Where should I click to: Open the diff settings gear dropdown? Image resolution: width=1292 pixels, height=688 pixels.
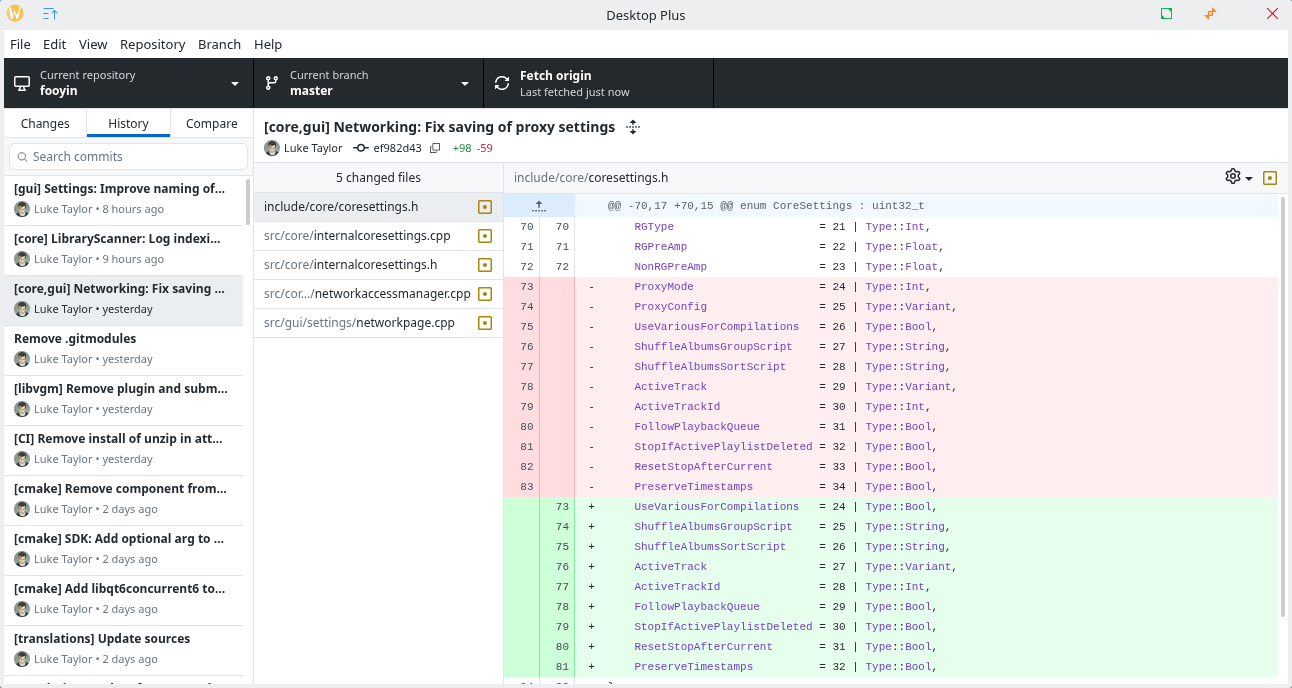coord(1238,177)
